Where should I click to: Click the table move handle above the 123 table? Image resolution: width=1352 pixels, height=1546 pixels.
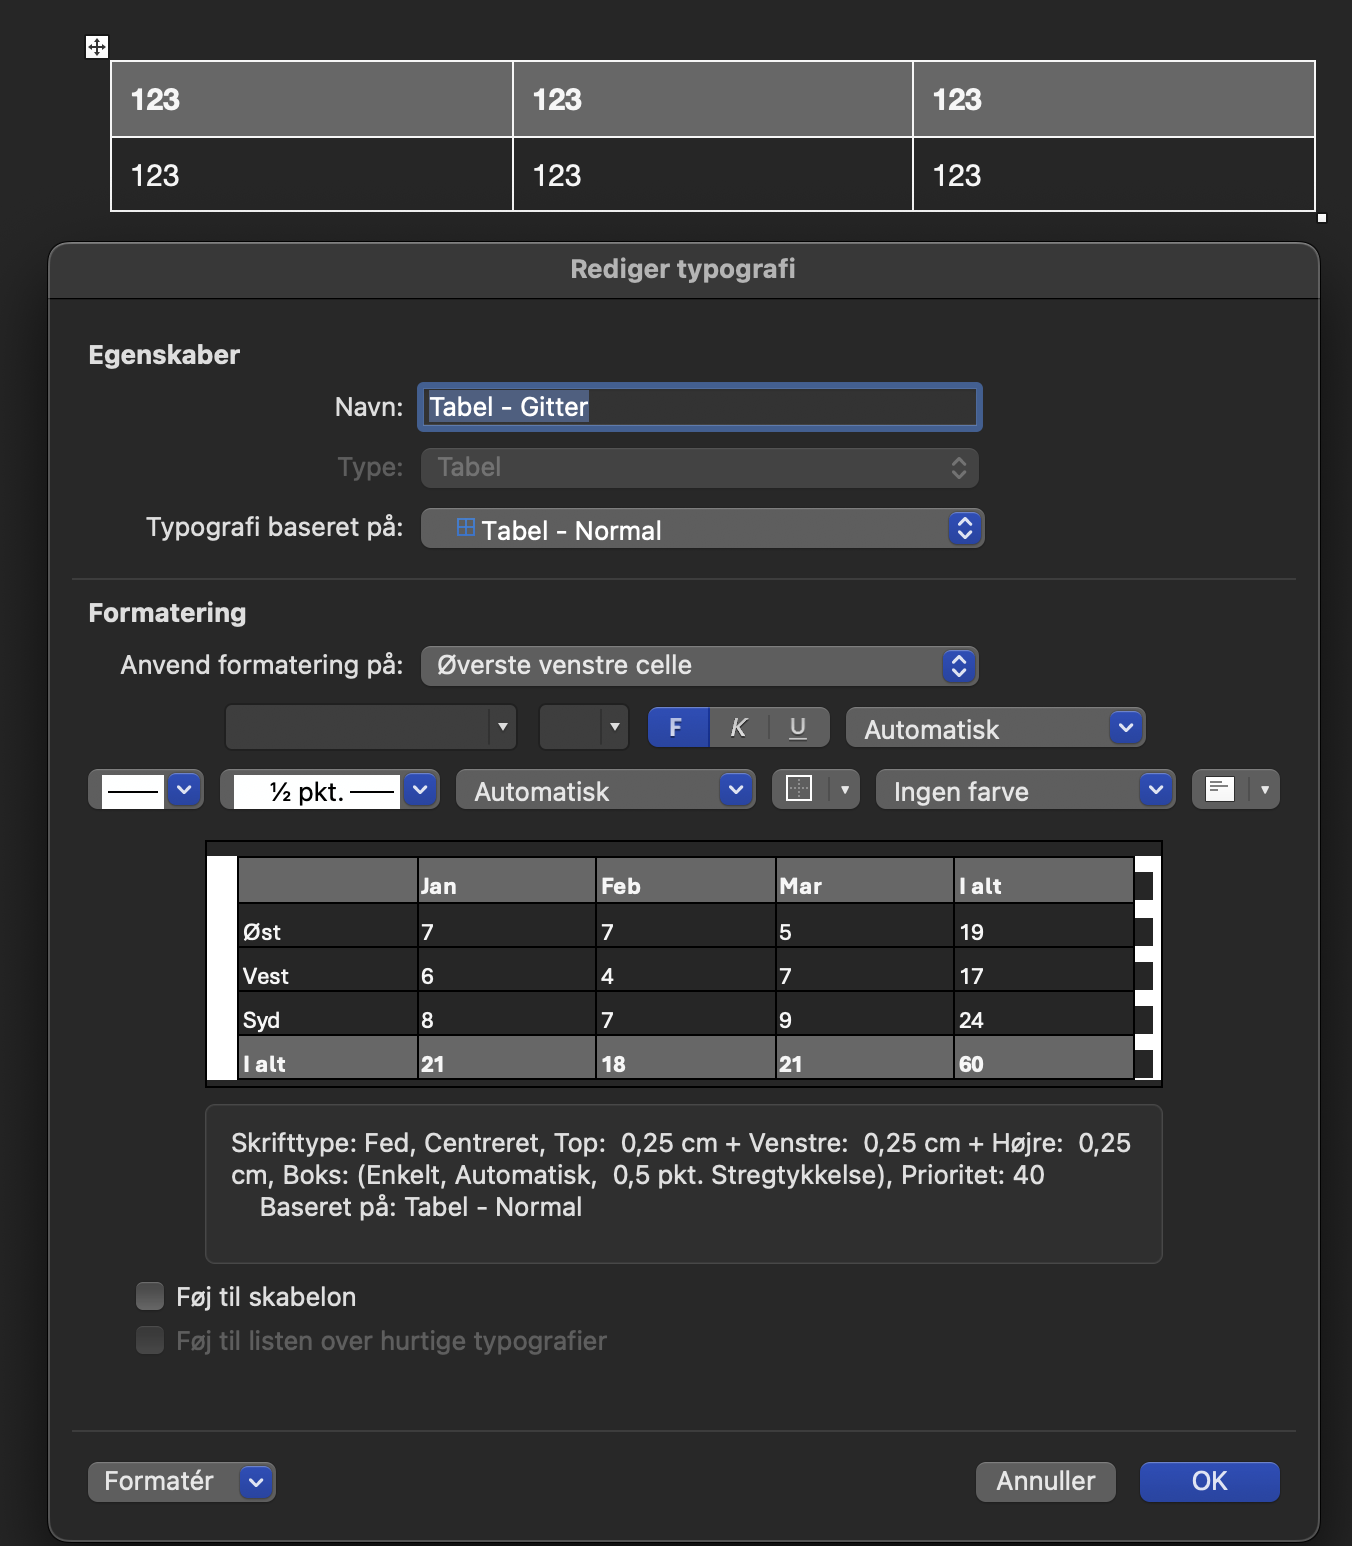[96, 46]
